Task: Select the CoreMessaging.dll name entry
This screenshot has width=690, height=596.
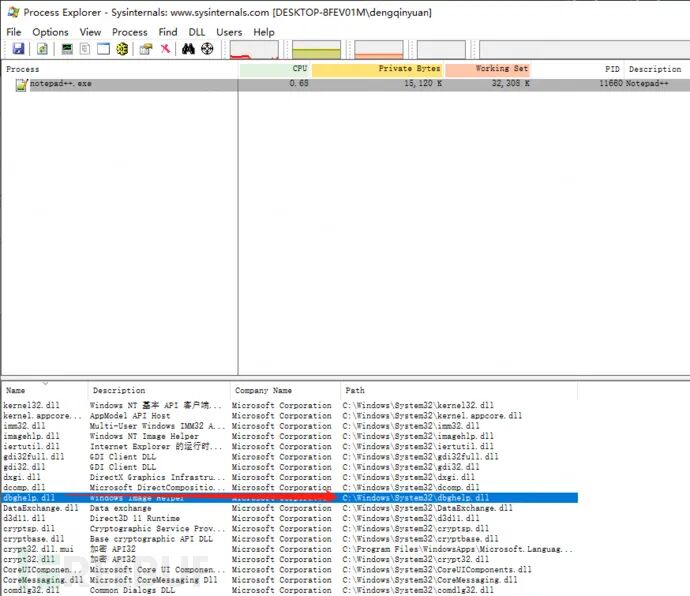Action: [43, 580]
